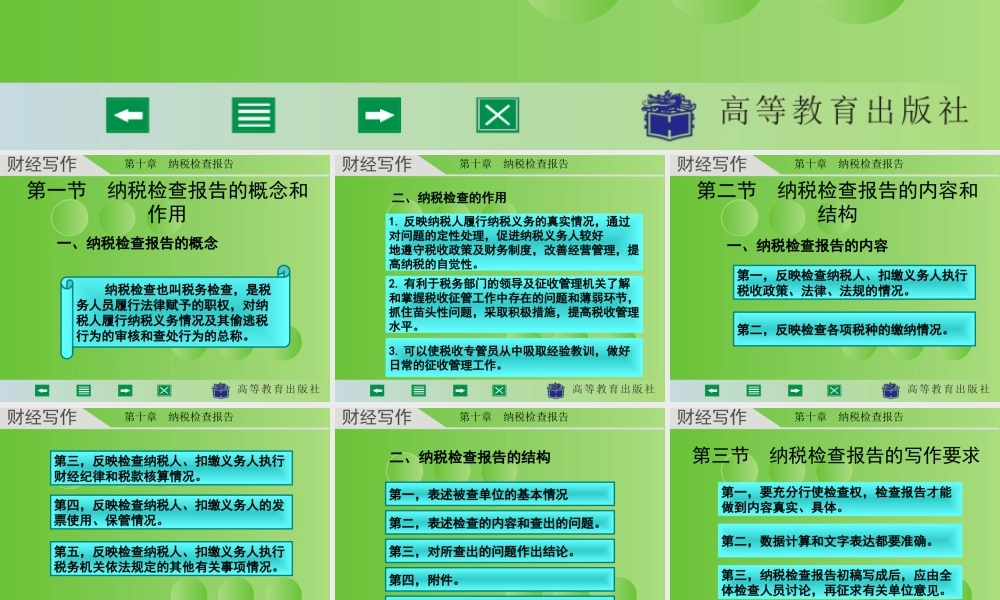Screen dimensions: 1000x600
Task: Select the heading 第三节 纳税检查报告的写作要求
Action: click(x=835, y=455)
